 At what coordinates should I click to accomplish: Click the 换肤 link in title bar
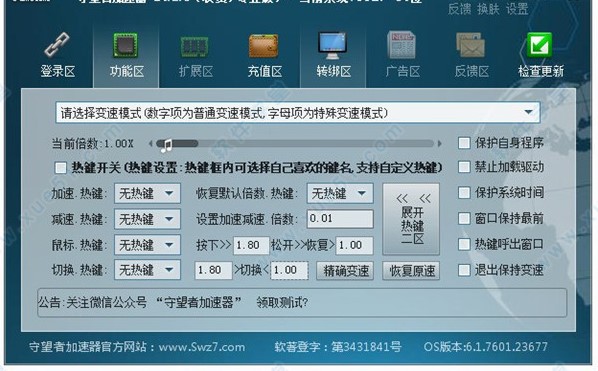(488, 8)
